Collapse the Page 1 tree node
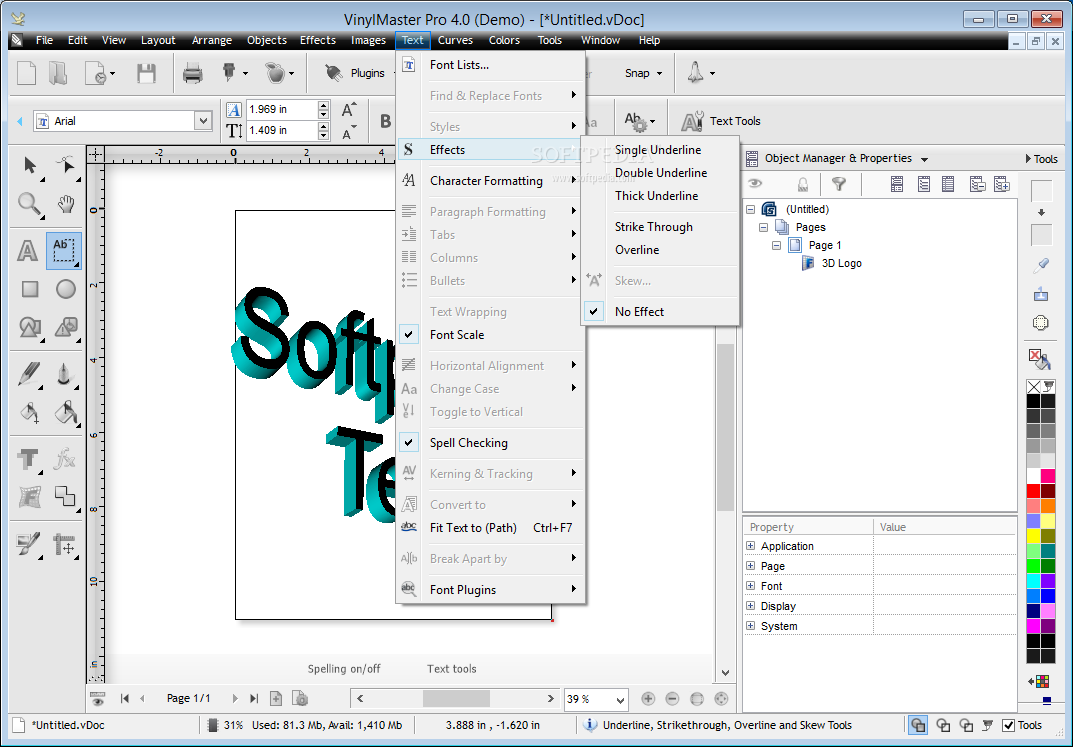The image size is (1073, 747). tap(777, 245)
